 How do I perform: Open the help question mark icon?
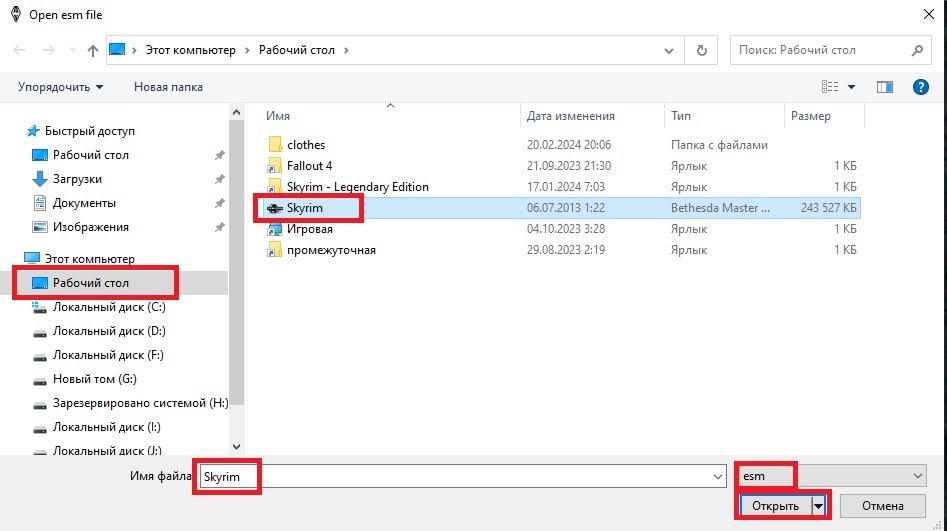pos(921,87)
